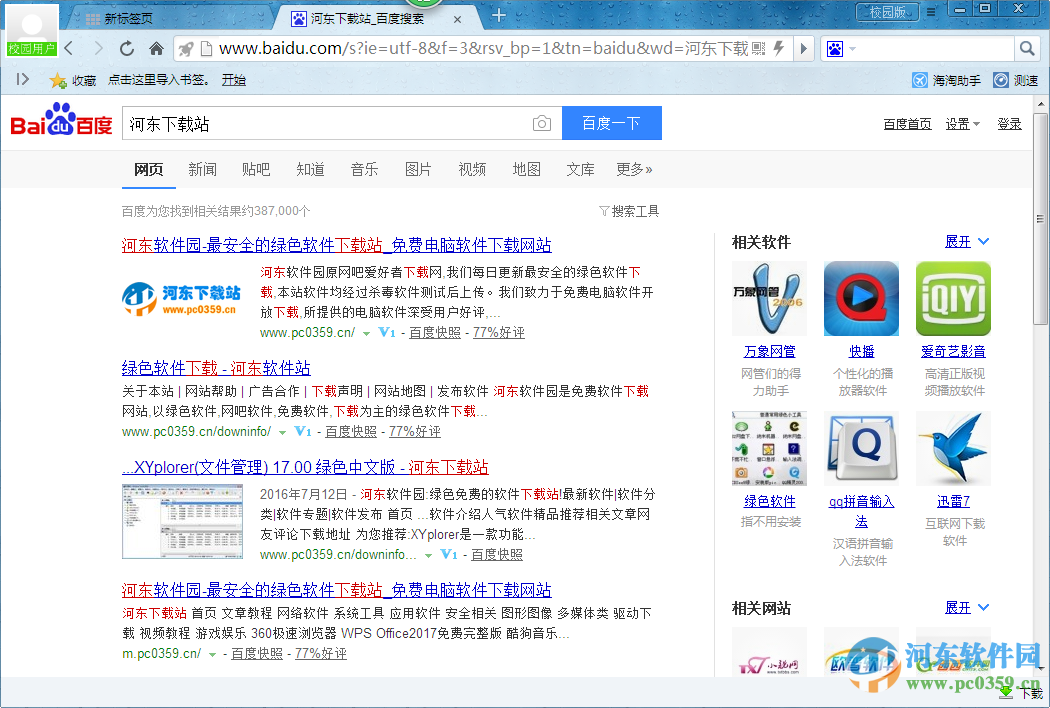Open a new tab with the plus button
1050x708 pixels.
[x=499, y=15]
